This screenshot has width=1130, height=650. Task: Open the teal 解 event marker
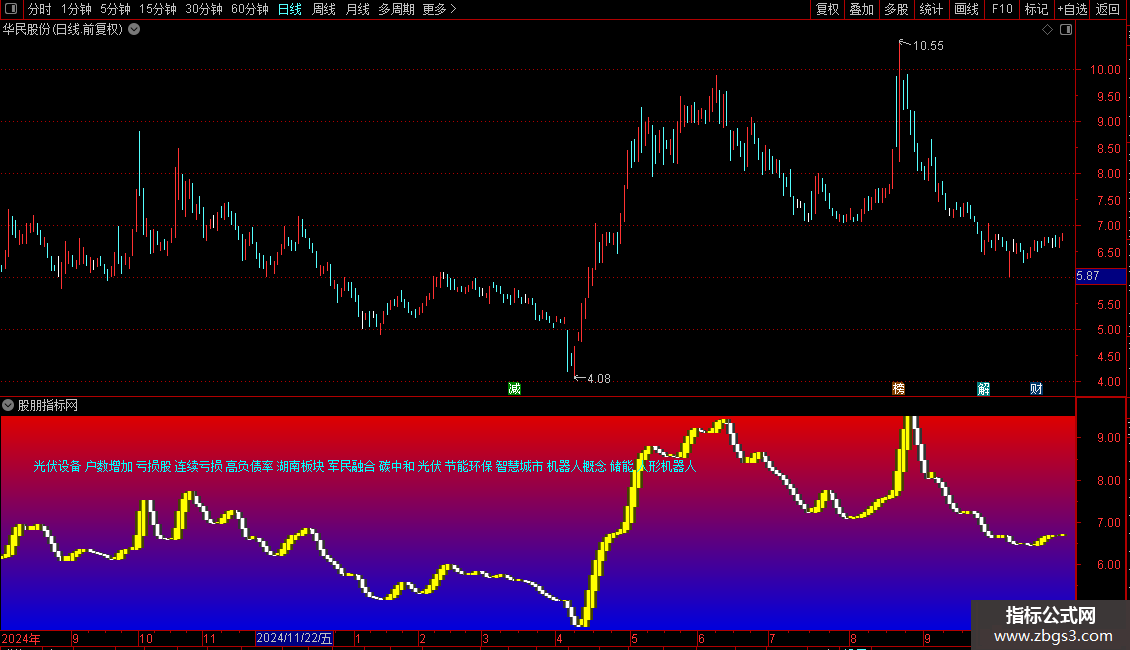984,388
